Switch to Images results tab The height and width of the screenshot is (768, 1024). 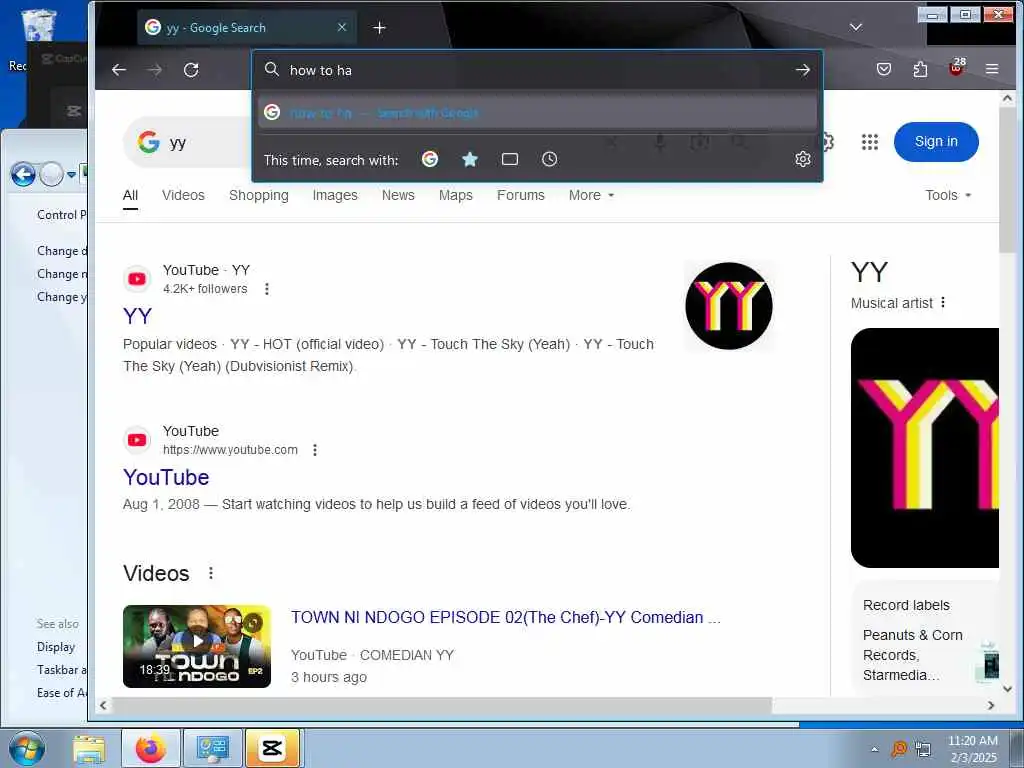coord(335,195)
